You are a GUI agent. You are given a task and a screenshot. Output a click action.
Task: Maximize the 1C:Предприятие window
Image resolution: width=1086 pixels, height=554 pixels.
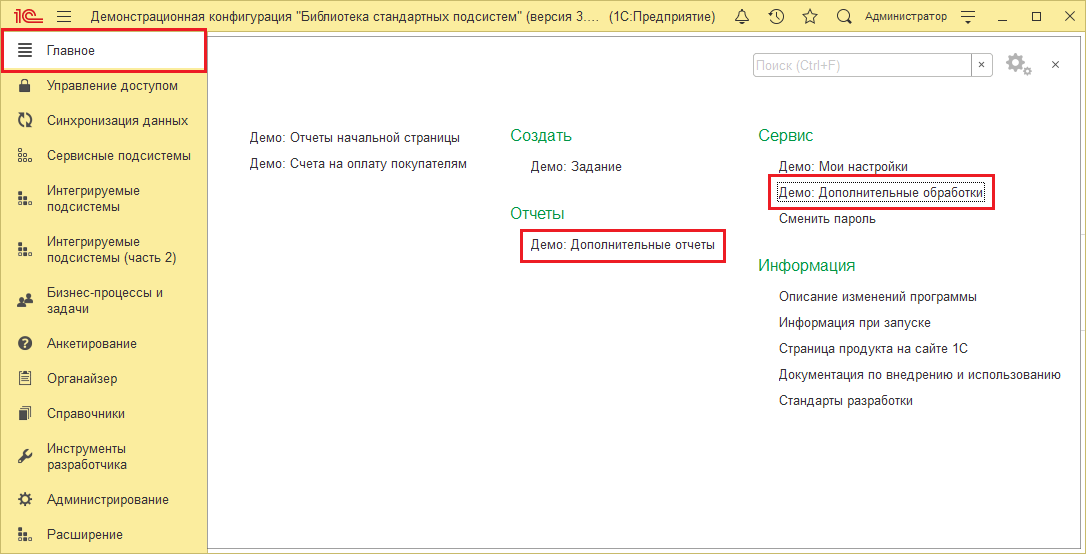(1036, 17)
